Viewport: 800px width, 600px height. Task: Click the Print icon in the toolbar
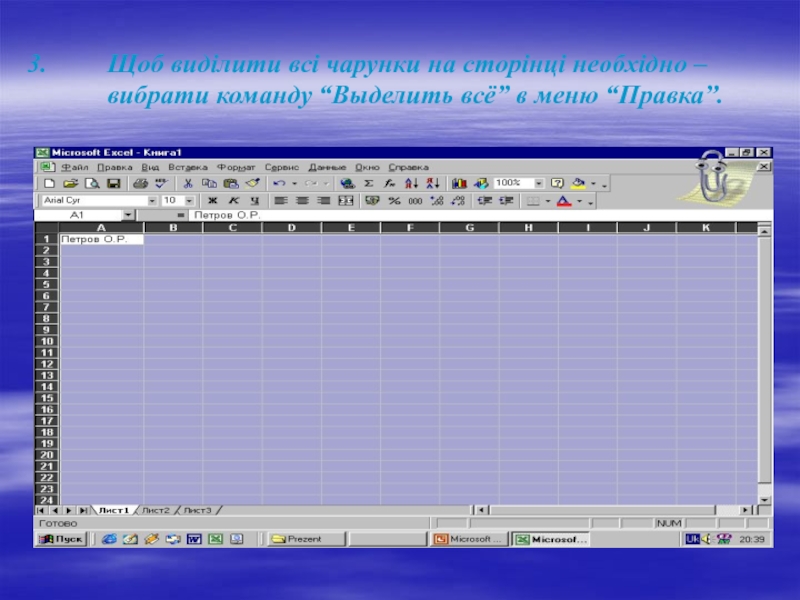tap(139, 184)
